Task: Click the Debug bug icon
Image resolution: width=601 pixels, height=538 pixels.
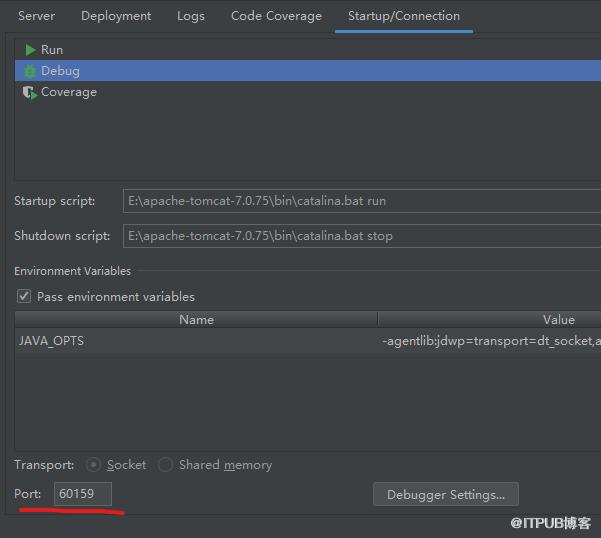Action: (x=30, y=71)
